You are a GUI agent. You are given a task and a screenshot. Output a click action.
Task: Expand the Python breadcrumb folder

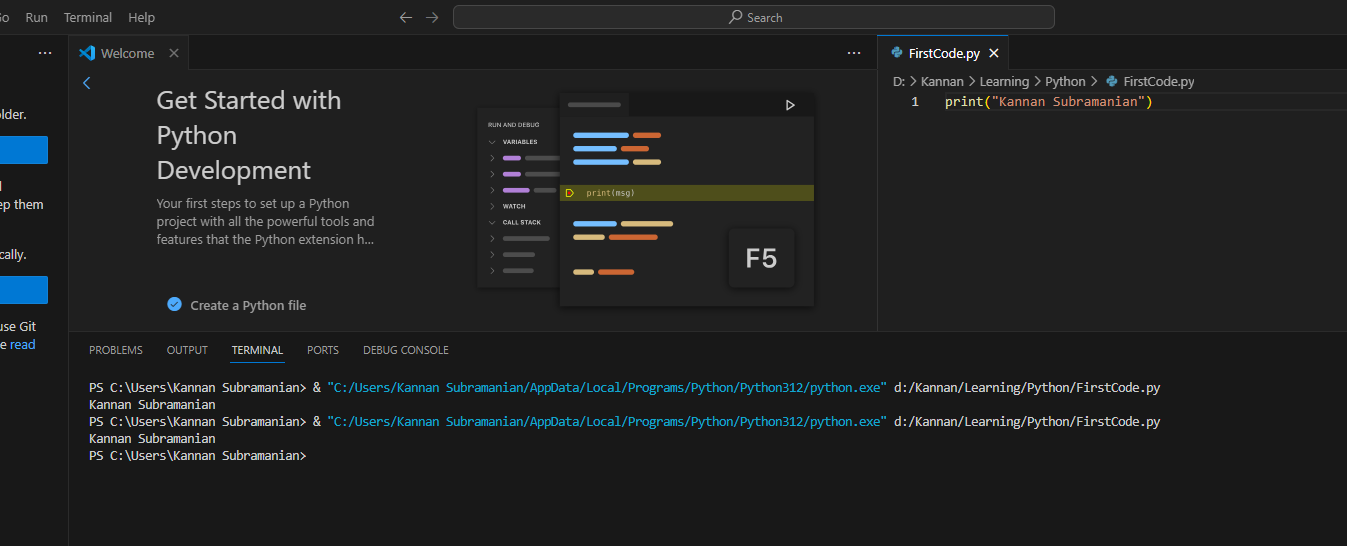click(x=1065, y=82)
